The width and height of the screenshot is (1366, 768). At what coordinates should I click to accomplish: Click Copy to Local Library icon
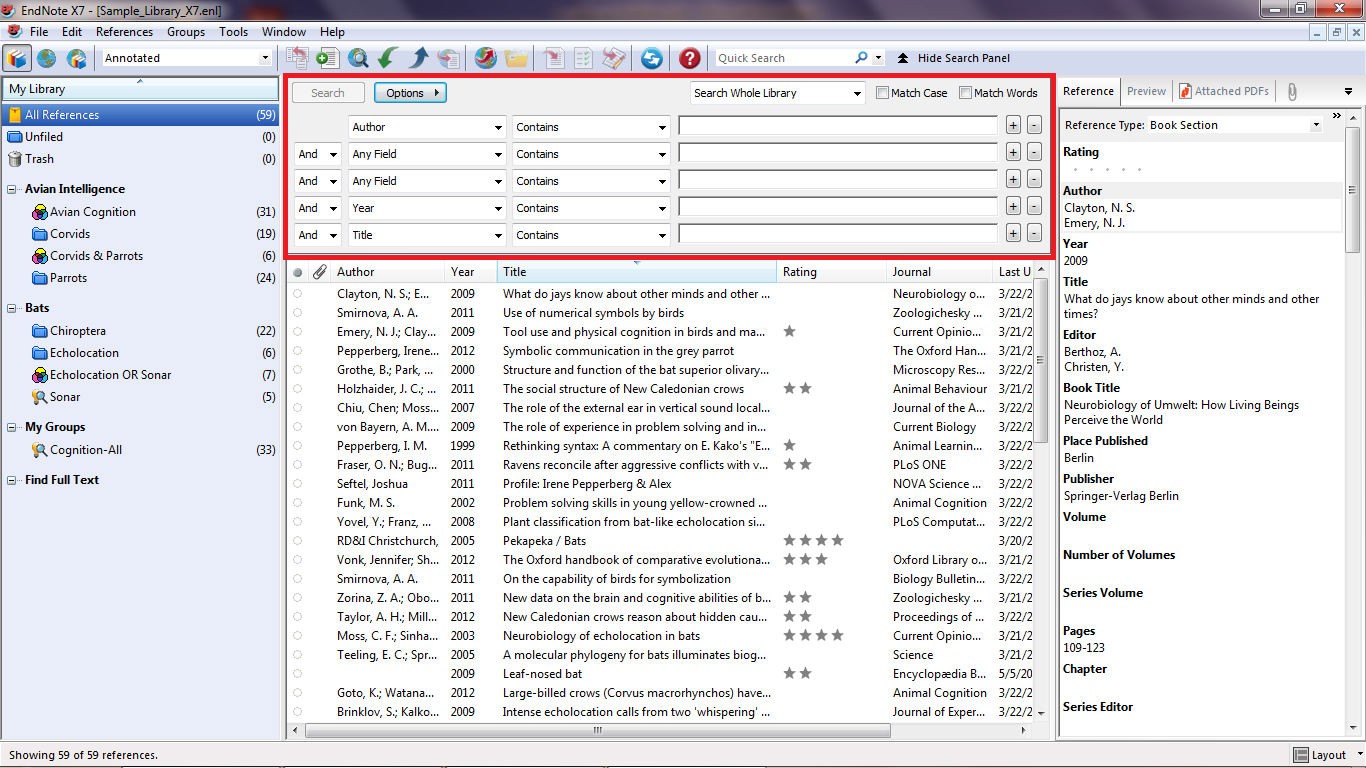tap(297, 58)
